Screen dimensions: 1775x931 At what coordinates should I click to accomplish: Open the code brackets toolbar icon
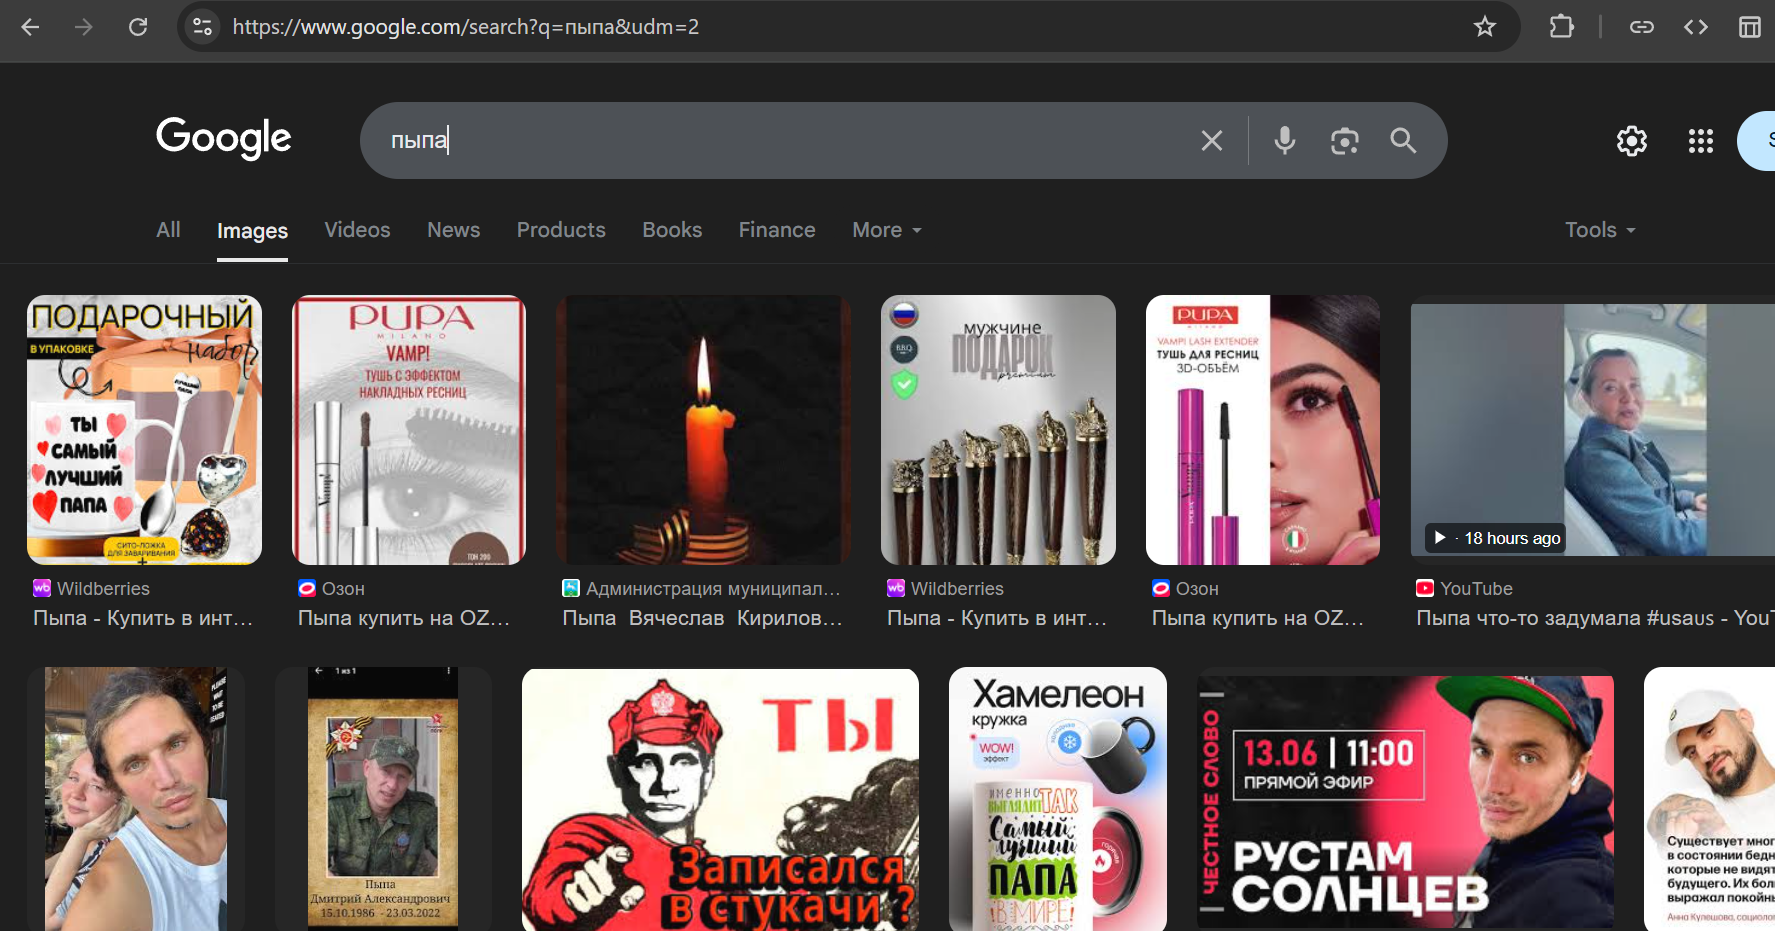1696,27
